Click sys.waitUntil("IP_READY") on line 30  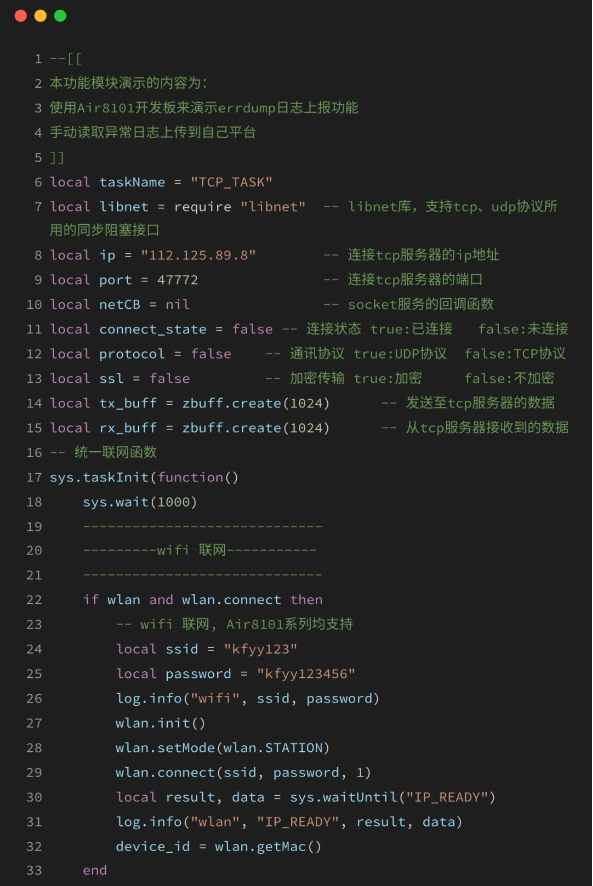coord(392,797)
